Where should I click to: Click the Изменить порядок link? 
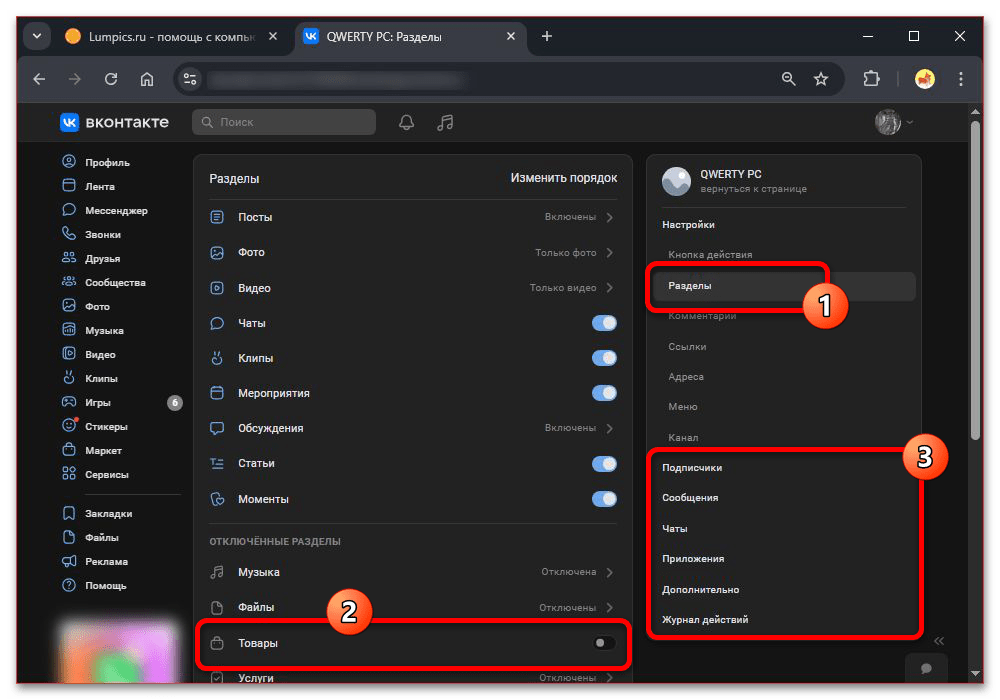click(x=563, y=178)
